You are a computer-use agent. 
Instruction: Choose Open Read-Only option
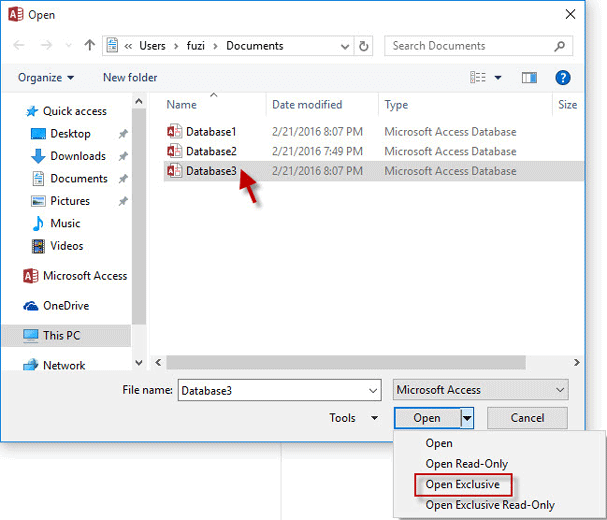point(466,463)
